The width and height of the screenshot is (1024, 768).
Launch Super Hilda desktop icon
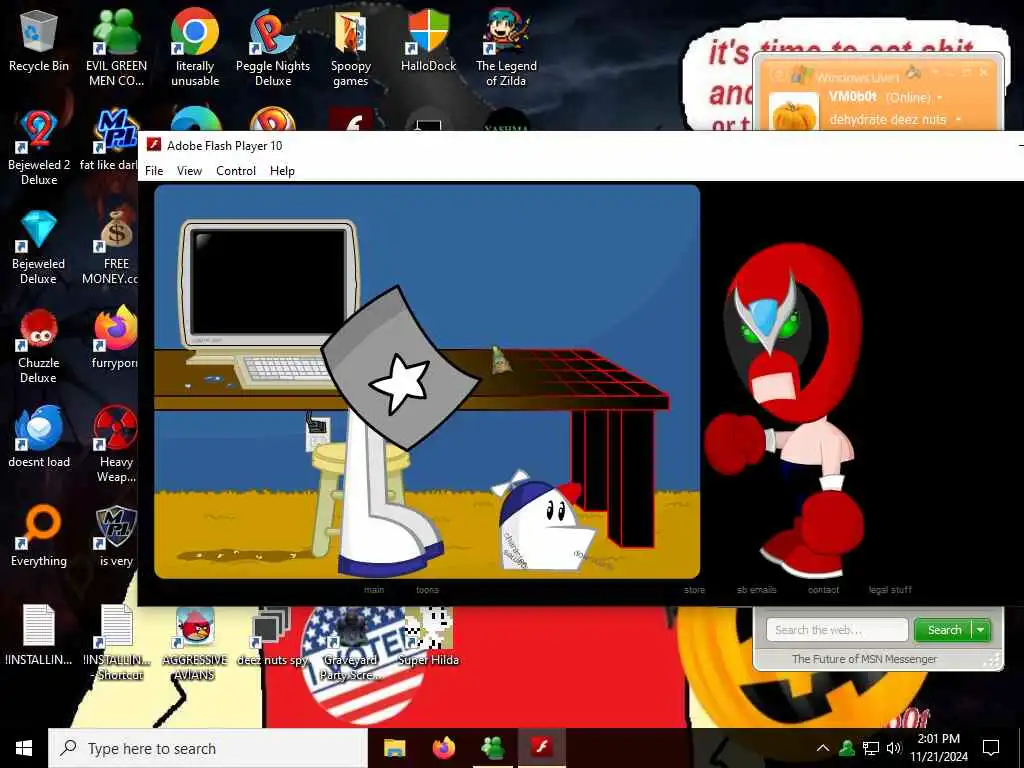point(428,635)
